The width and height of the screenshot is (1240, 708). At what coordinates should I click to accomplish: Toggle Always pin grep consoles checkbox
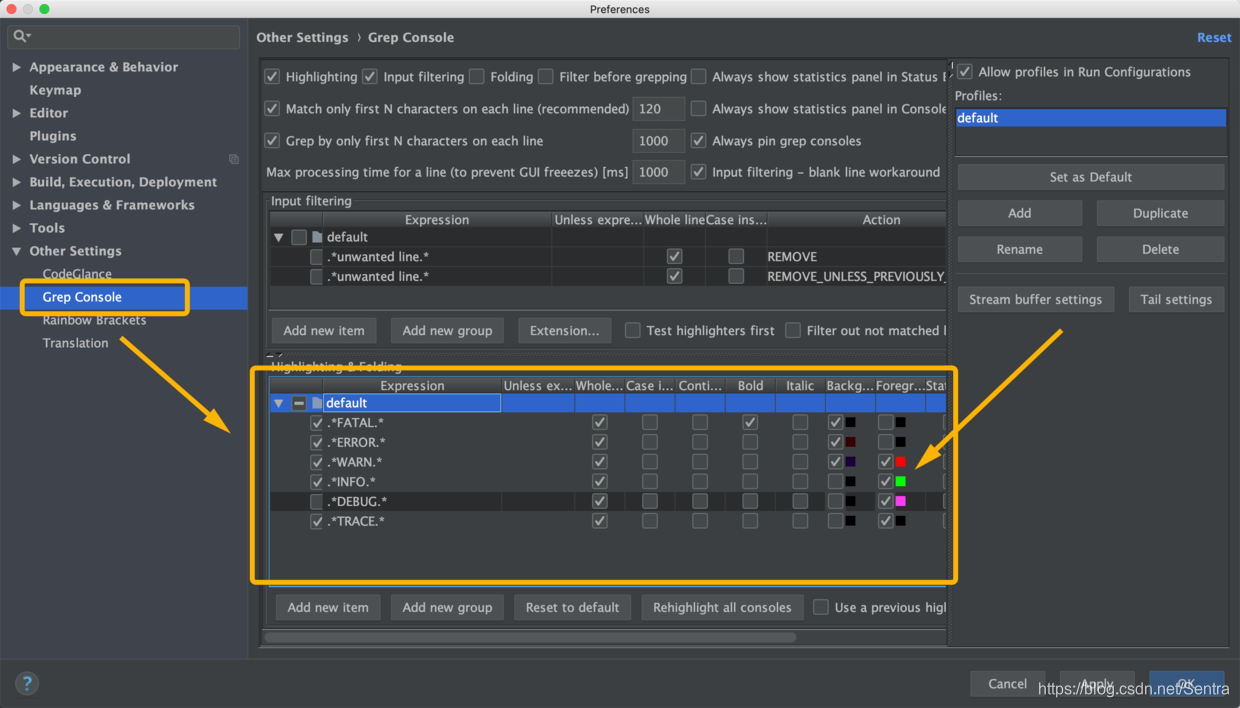pyautogui.click(x=699, y=141)
